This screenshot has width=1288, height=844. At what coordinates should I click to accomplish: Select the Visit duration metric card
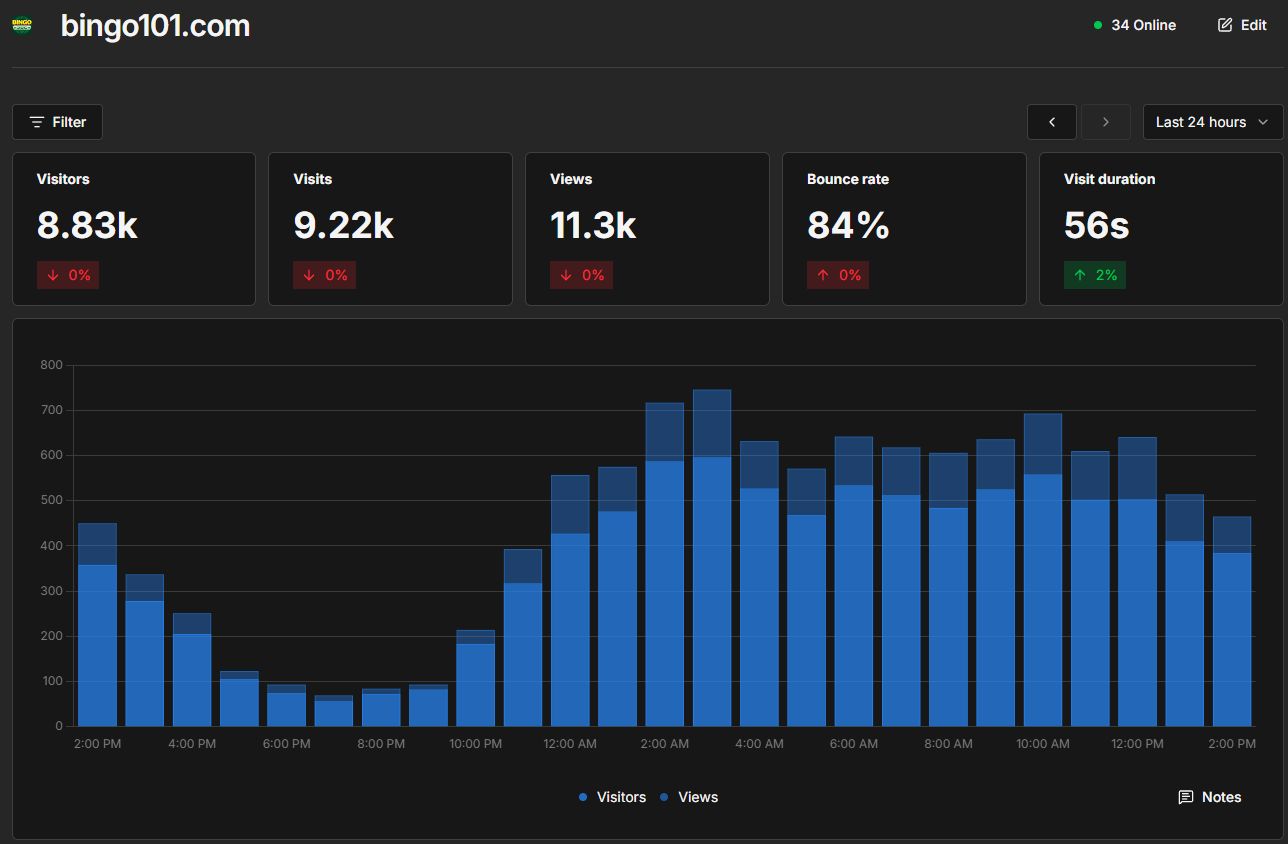[1161, 229]
